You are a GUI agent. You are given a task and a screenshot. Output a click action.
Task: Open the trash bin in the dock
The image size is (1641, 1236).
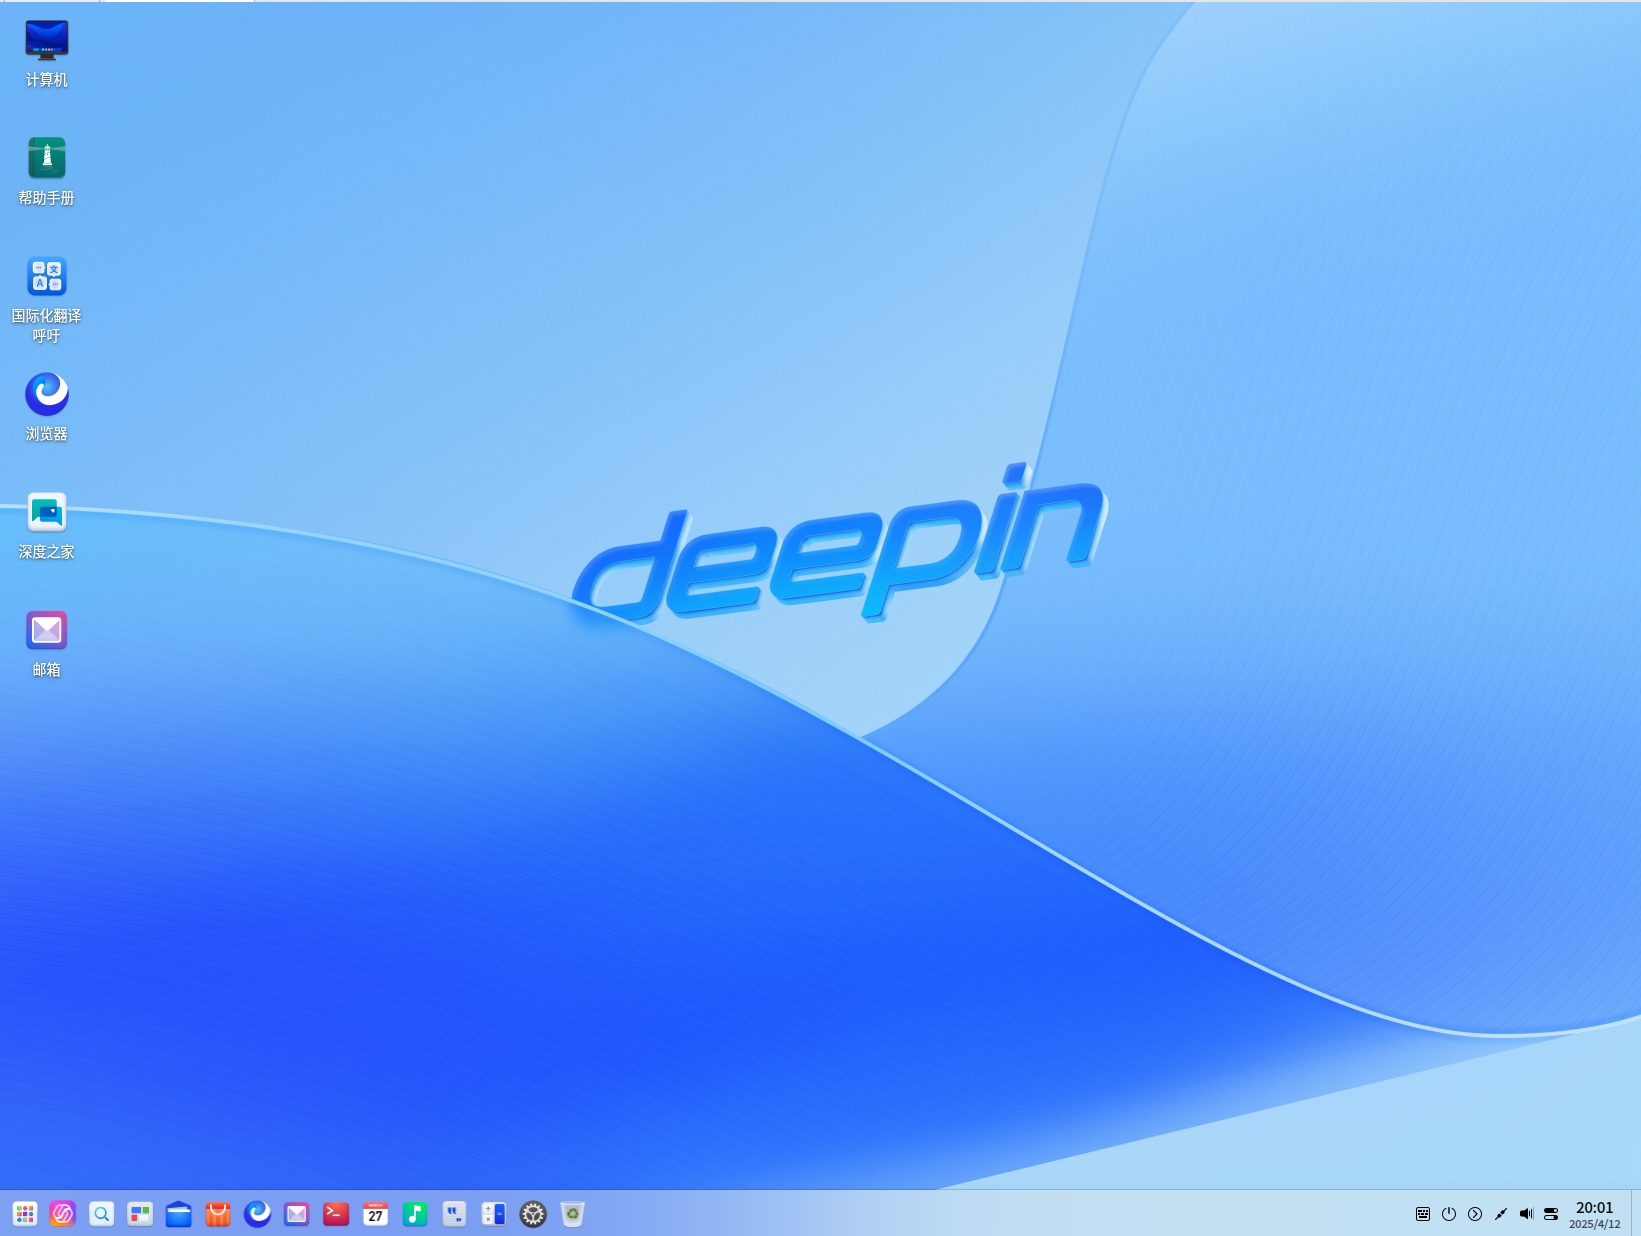click(x=572, y=1214)
